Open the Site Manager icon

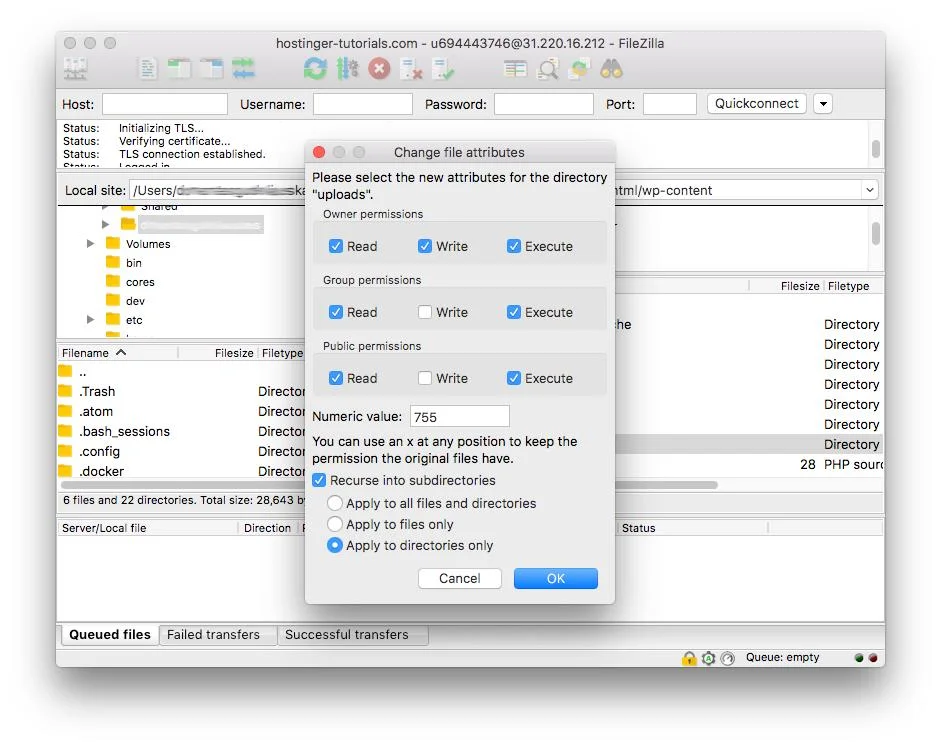(75, 69)
